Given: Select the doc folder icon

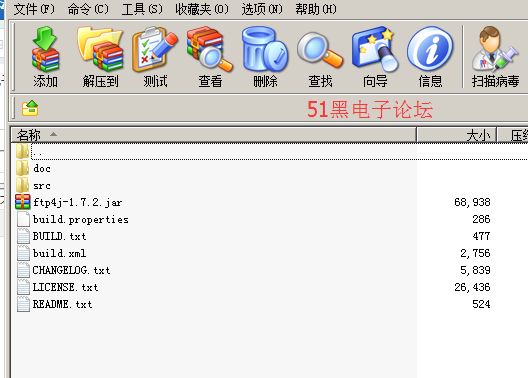Looking at the screenshot, I should pyautogui.click(x=23, y=168).
